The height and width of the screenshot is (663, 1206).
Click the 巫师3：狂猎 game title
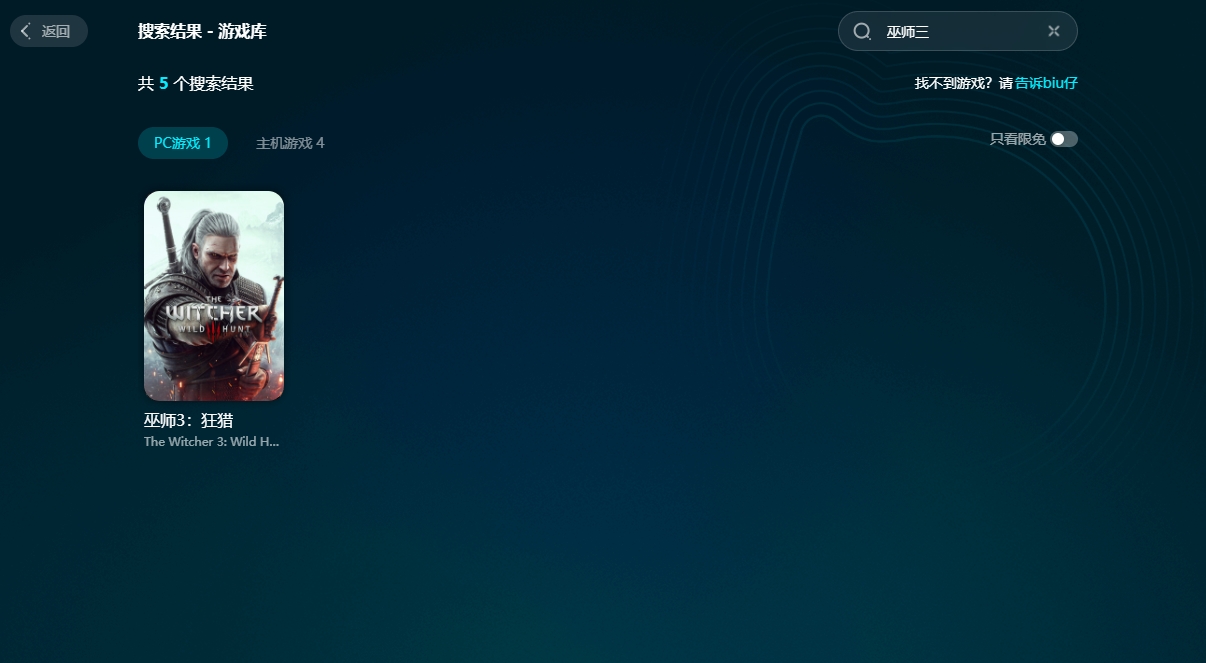tap(189, 421)
